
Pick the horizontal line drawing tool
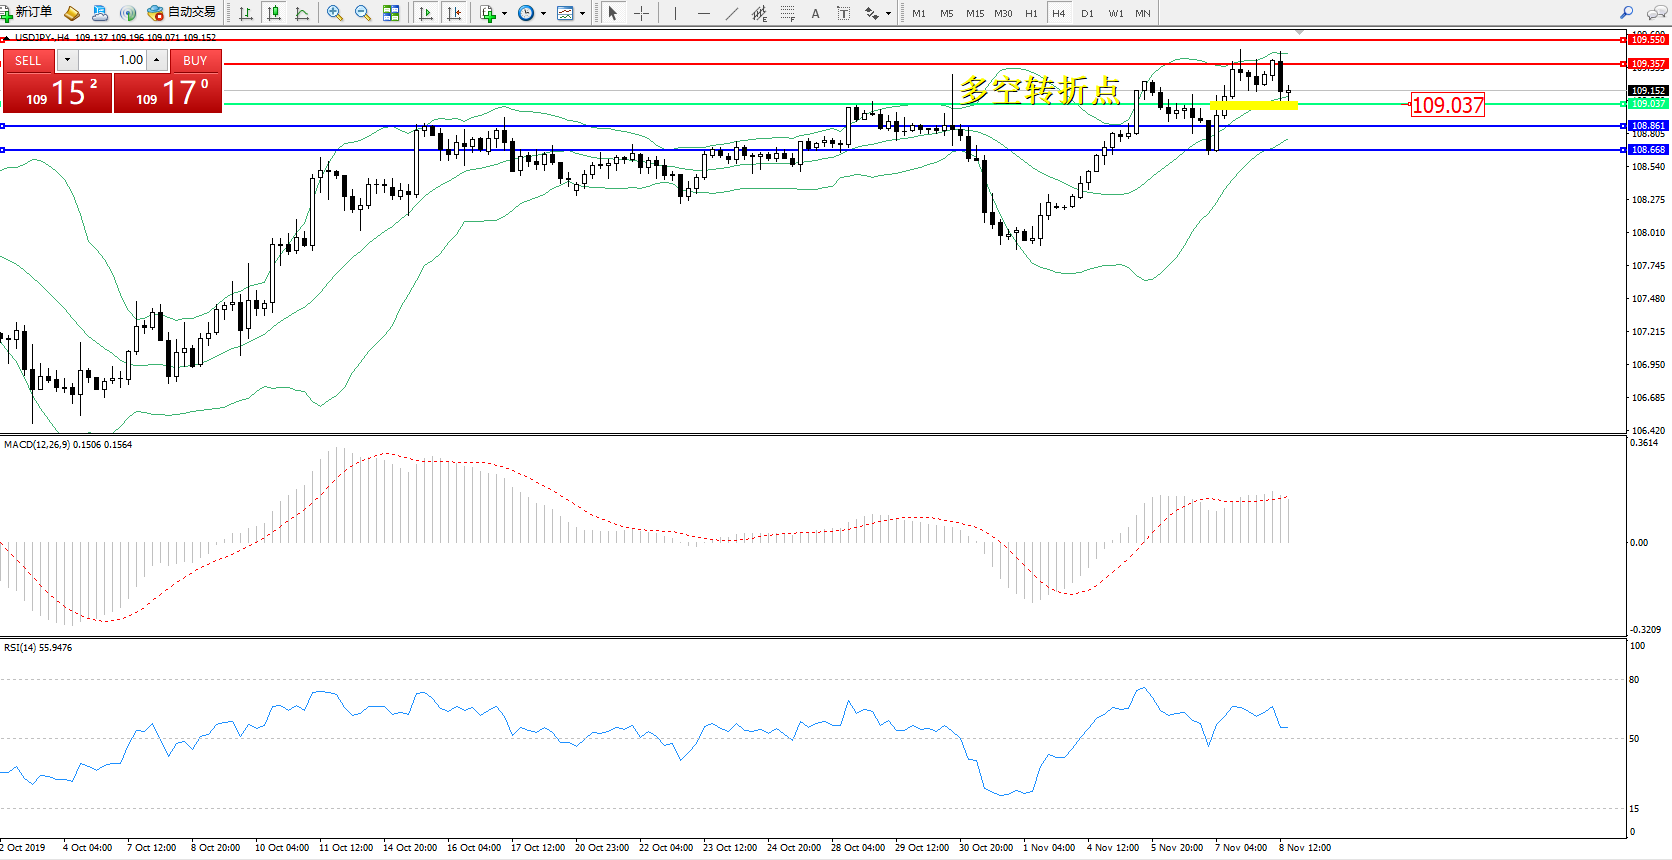(704, 13)
